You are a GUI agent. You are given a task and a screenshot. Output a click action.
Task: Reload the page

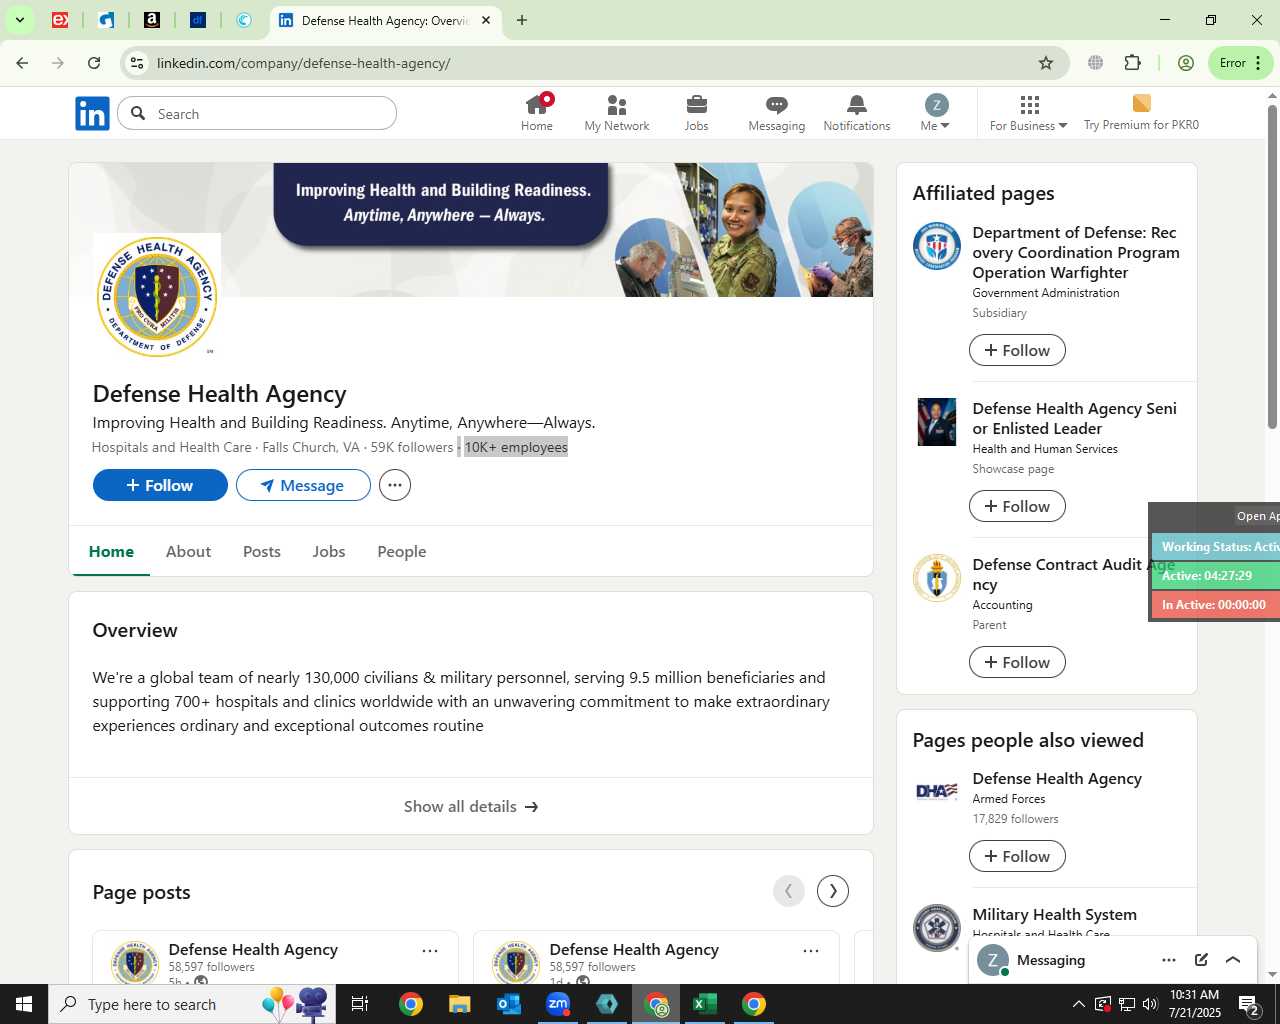click(94, 63)
